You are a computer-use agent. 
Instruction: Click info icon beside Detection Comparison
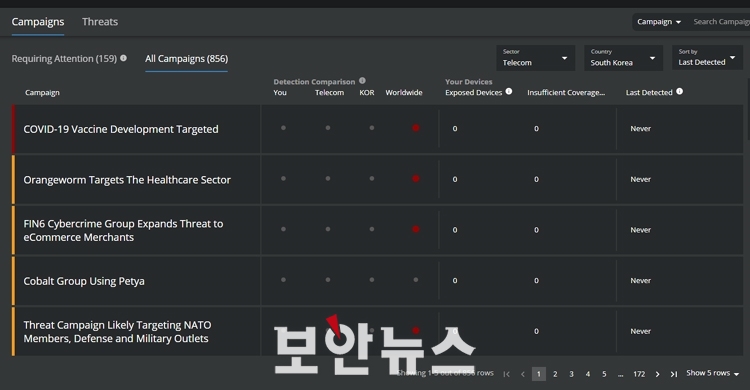click(x=362, y=80)
